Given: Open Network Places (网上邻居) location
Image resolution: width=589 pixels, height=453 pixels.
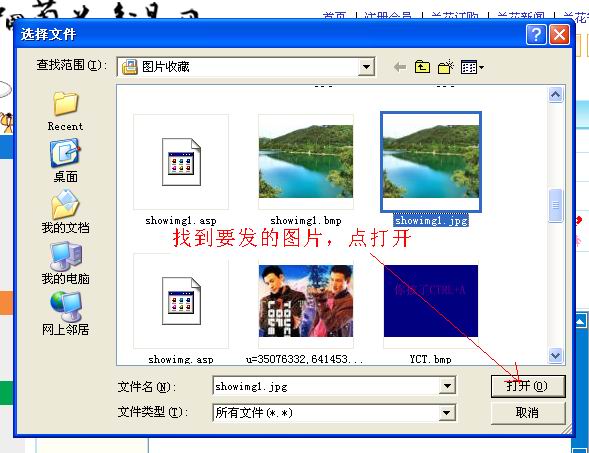Looking at the screenshot, I should tap(65, 314).
